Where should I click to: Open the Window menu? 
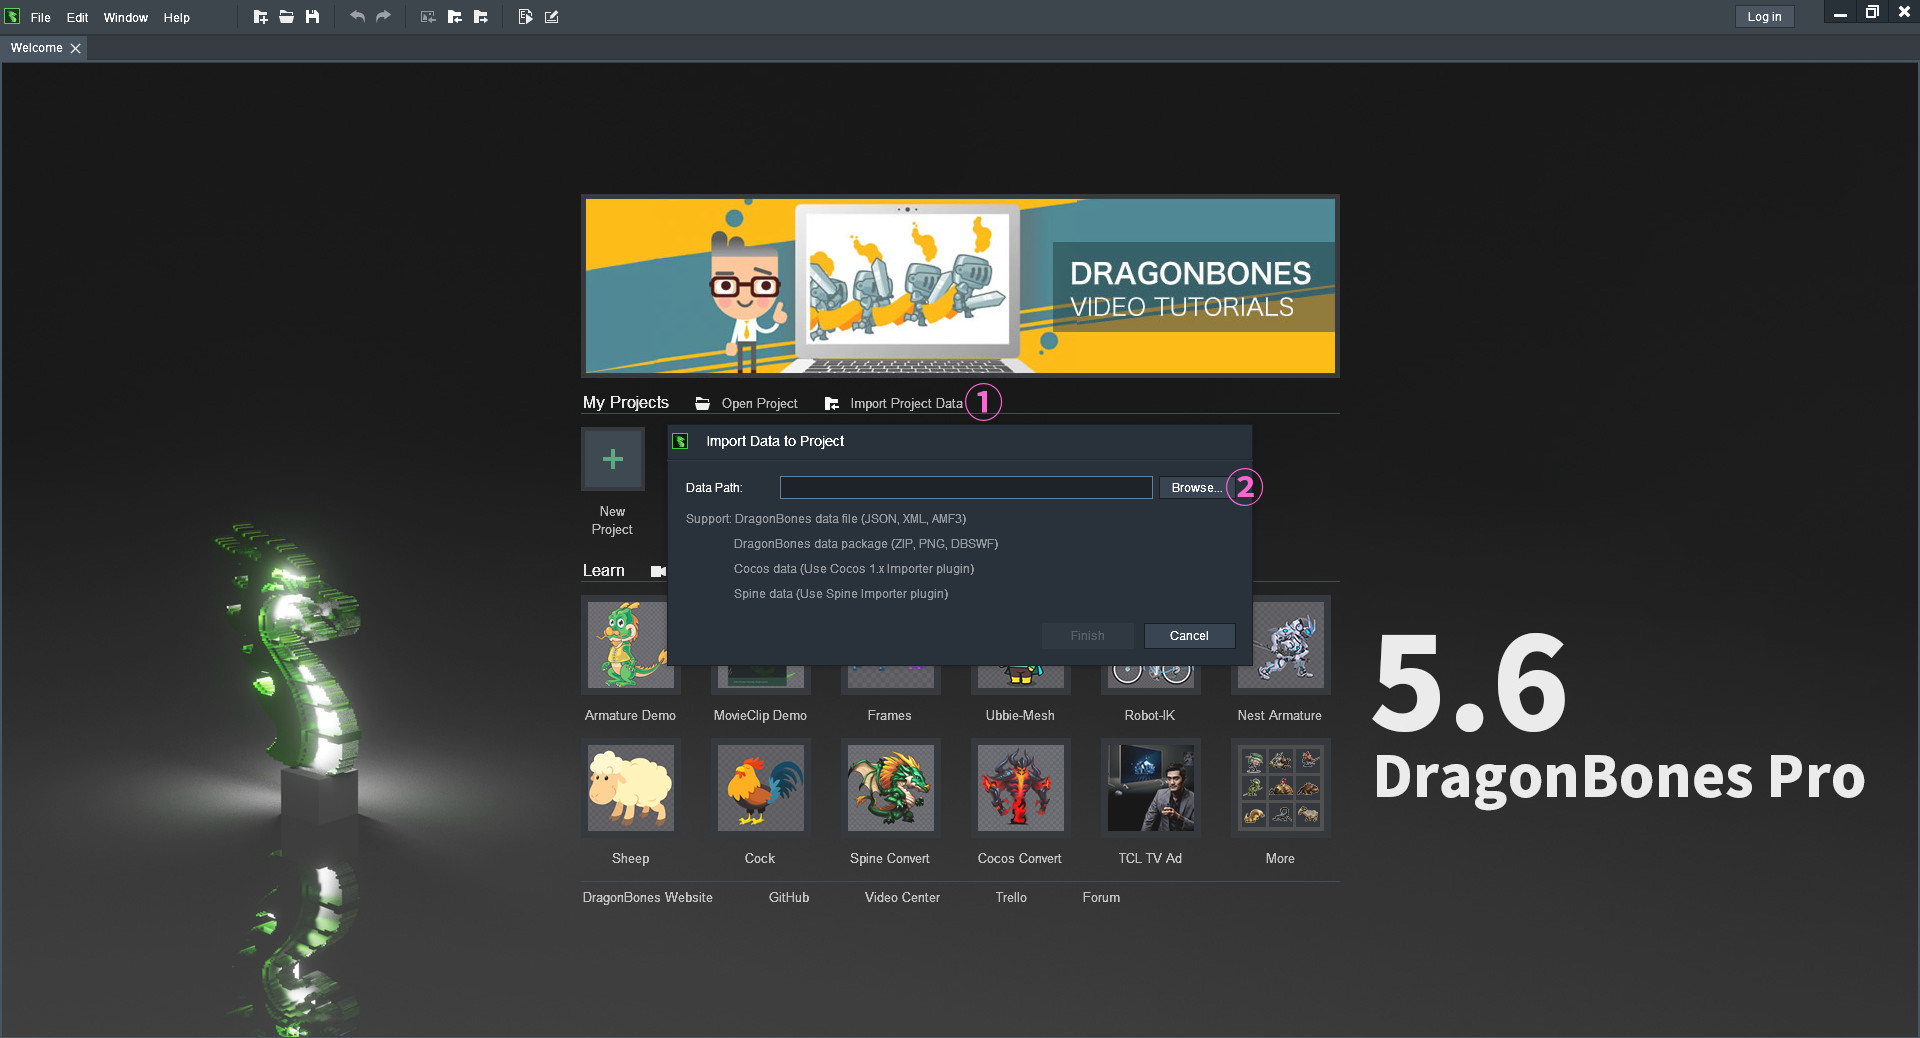125,18
